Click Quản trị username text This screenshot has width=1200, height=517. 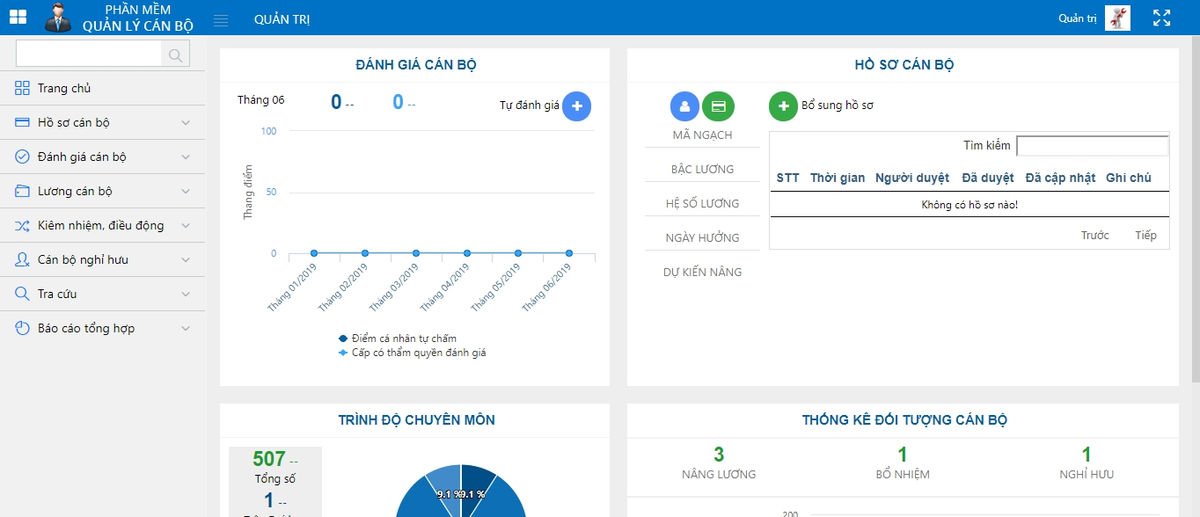[x=1078, y=19]
